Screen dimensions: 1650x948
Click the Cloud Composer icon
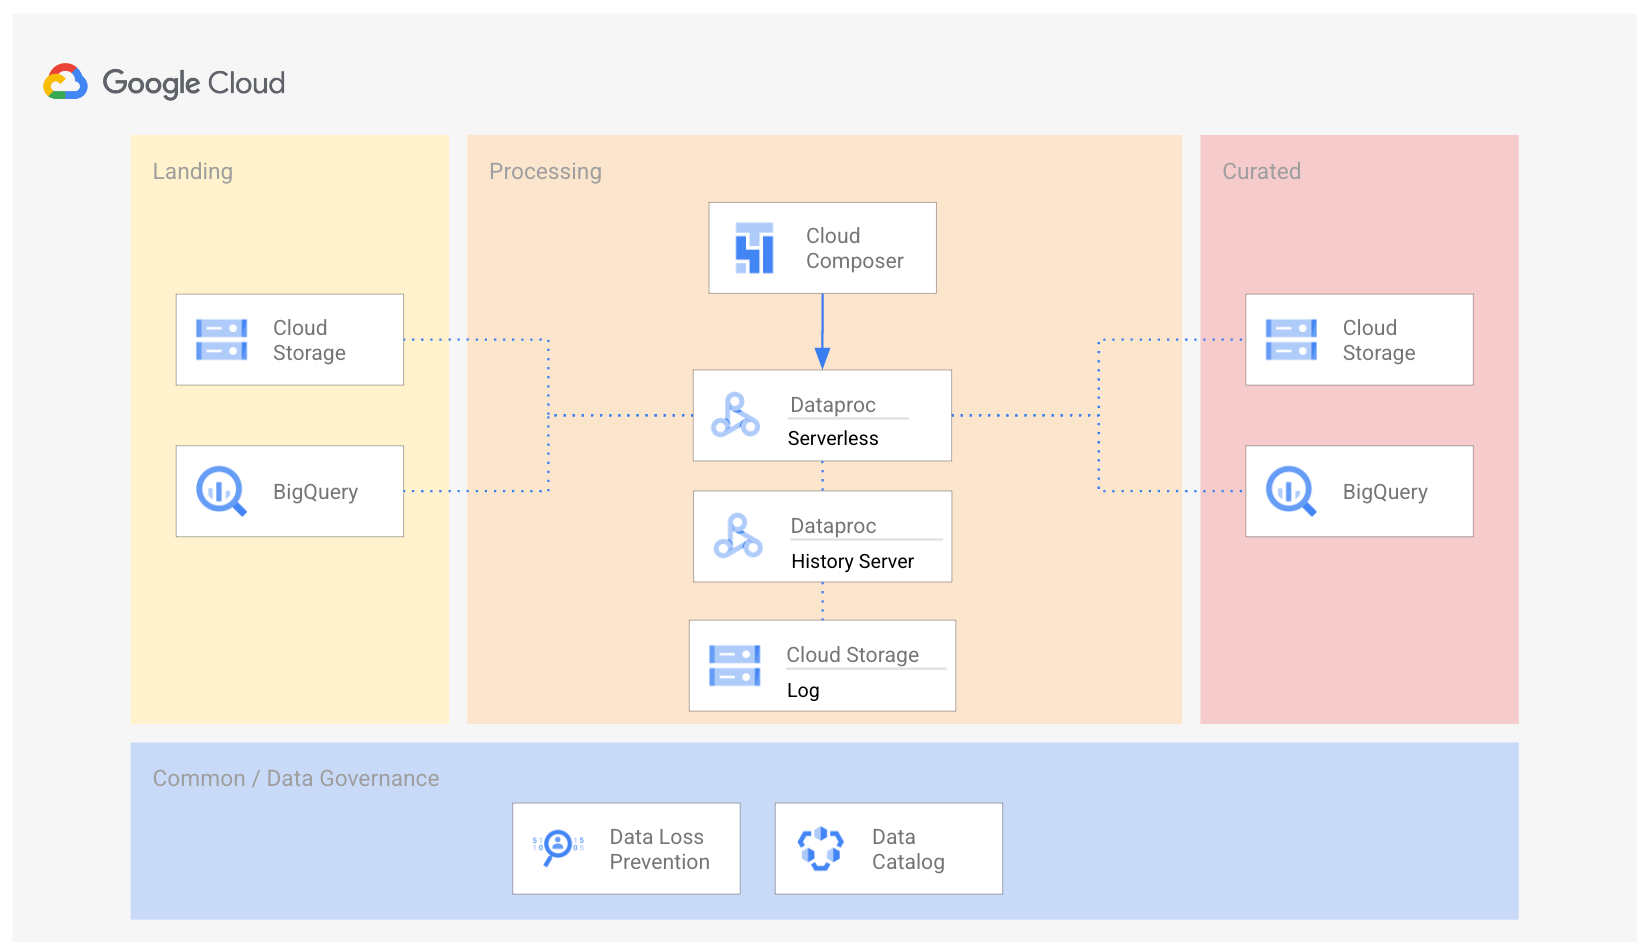pyautogui.click(x=754, y=248)
